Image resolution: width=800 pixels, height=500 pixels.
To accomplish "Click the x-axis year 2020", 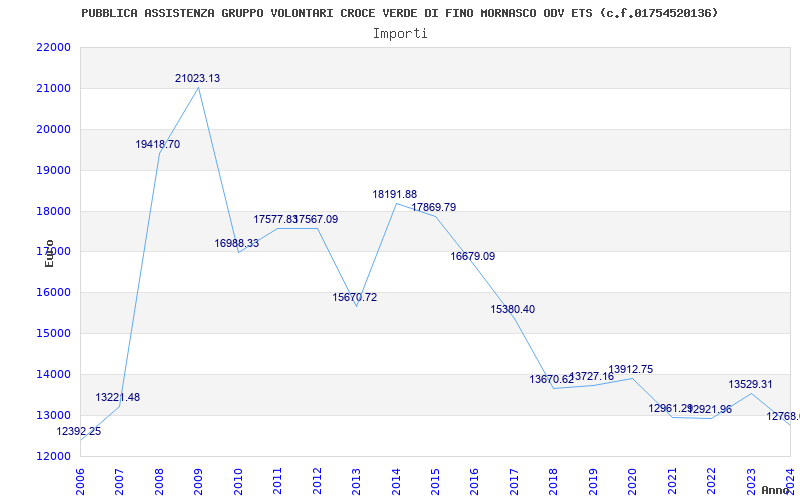I will click(633, 482).
